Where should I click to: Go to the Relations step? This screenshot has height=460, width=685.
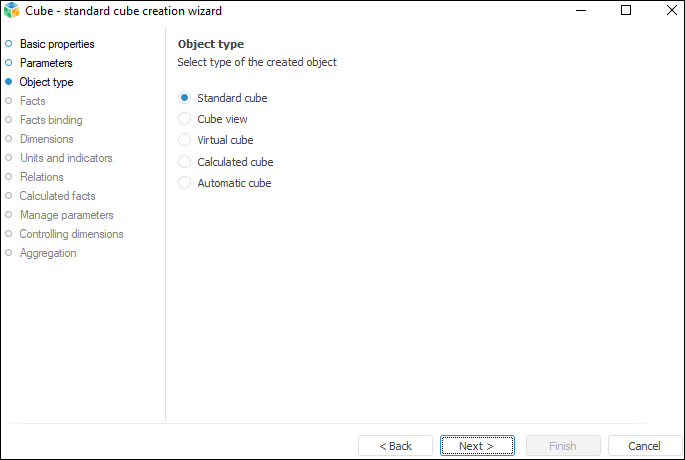[x=42, y=177]
